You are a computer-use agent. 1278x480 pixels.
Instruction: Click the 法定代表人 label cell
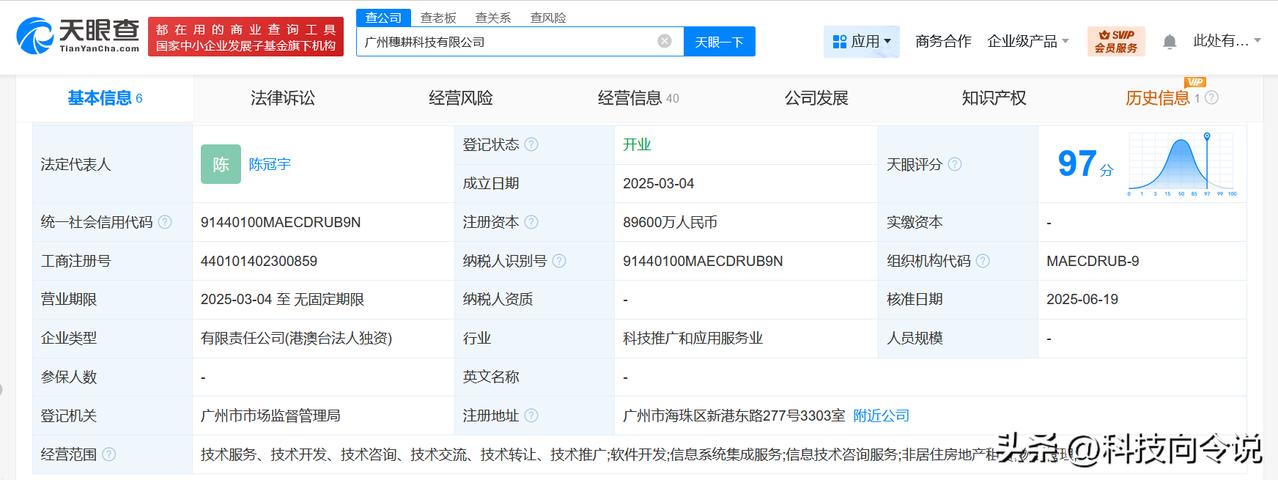pyautogui.click(x=113, y=164)
